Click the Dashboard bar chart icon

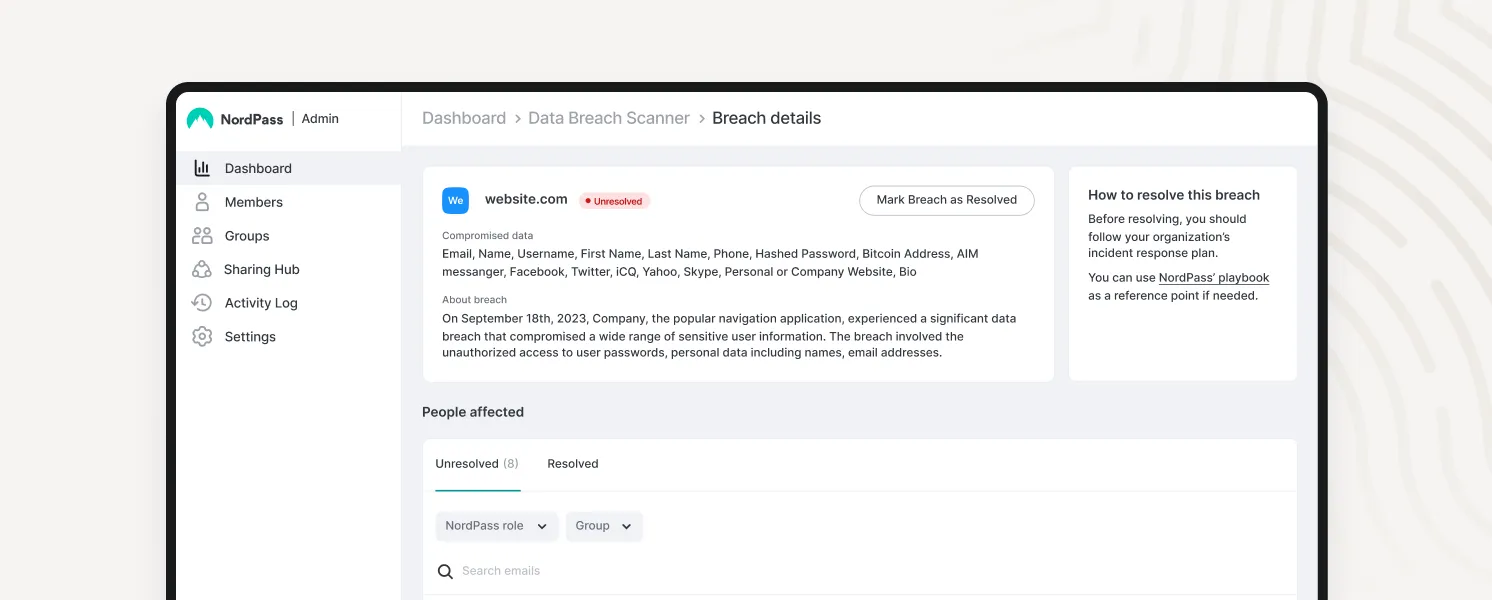pyautogui.click(x=202, y=168)
